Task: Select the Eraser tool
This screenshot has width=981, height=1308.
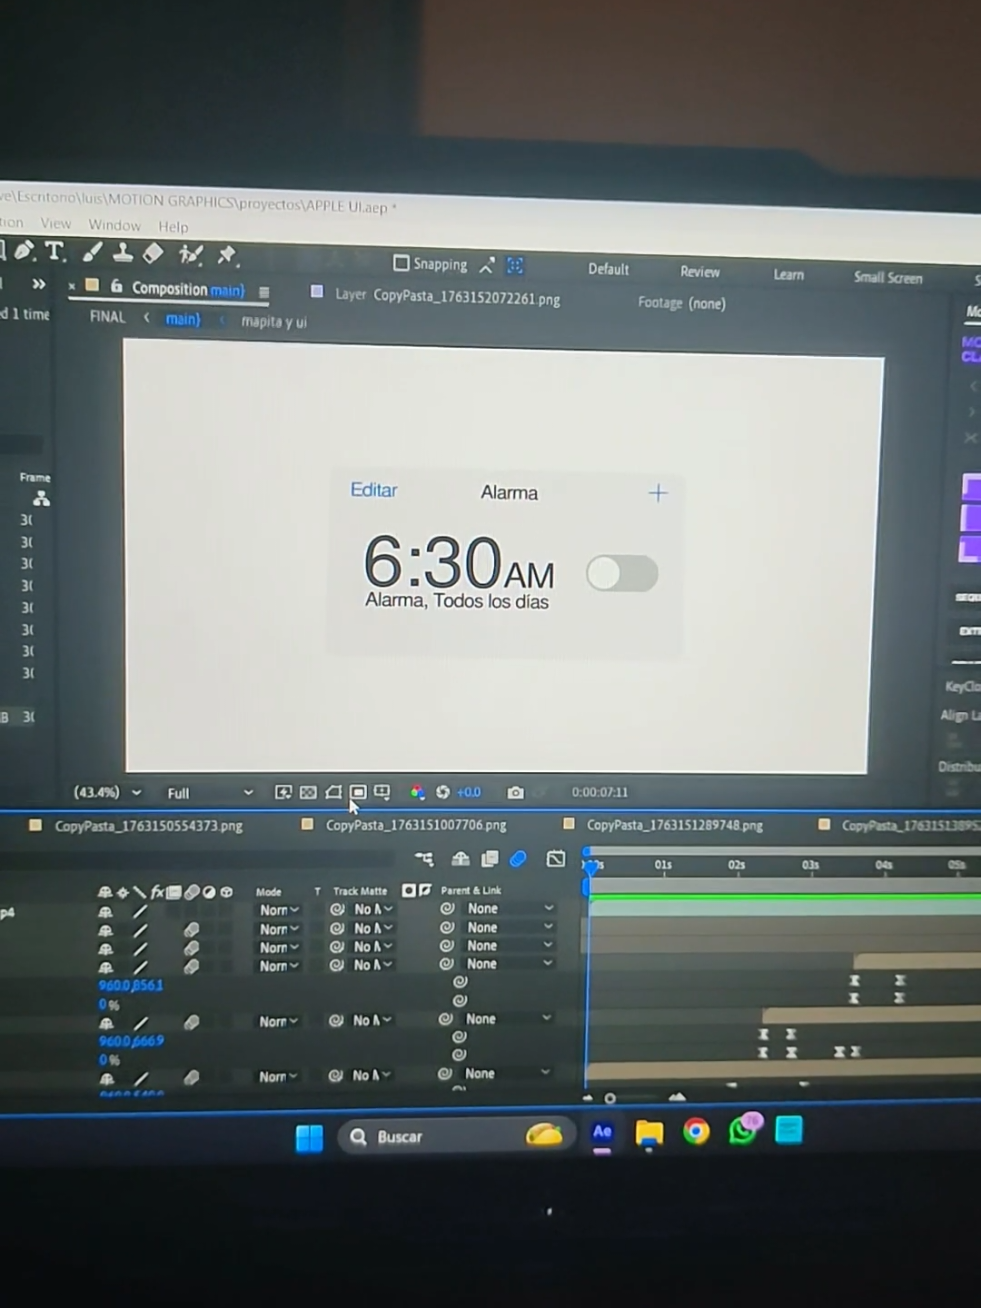Action: [x=152, y=252]
